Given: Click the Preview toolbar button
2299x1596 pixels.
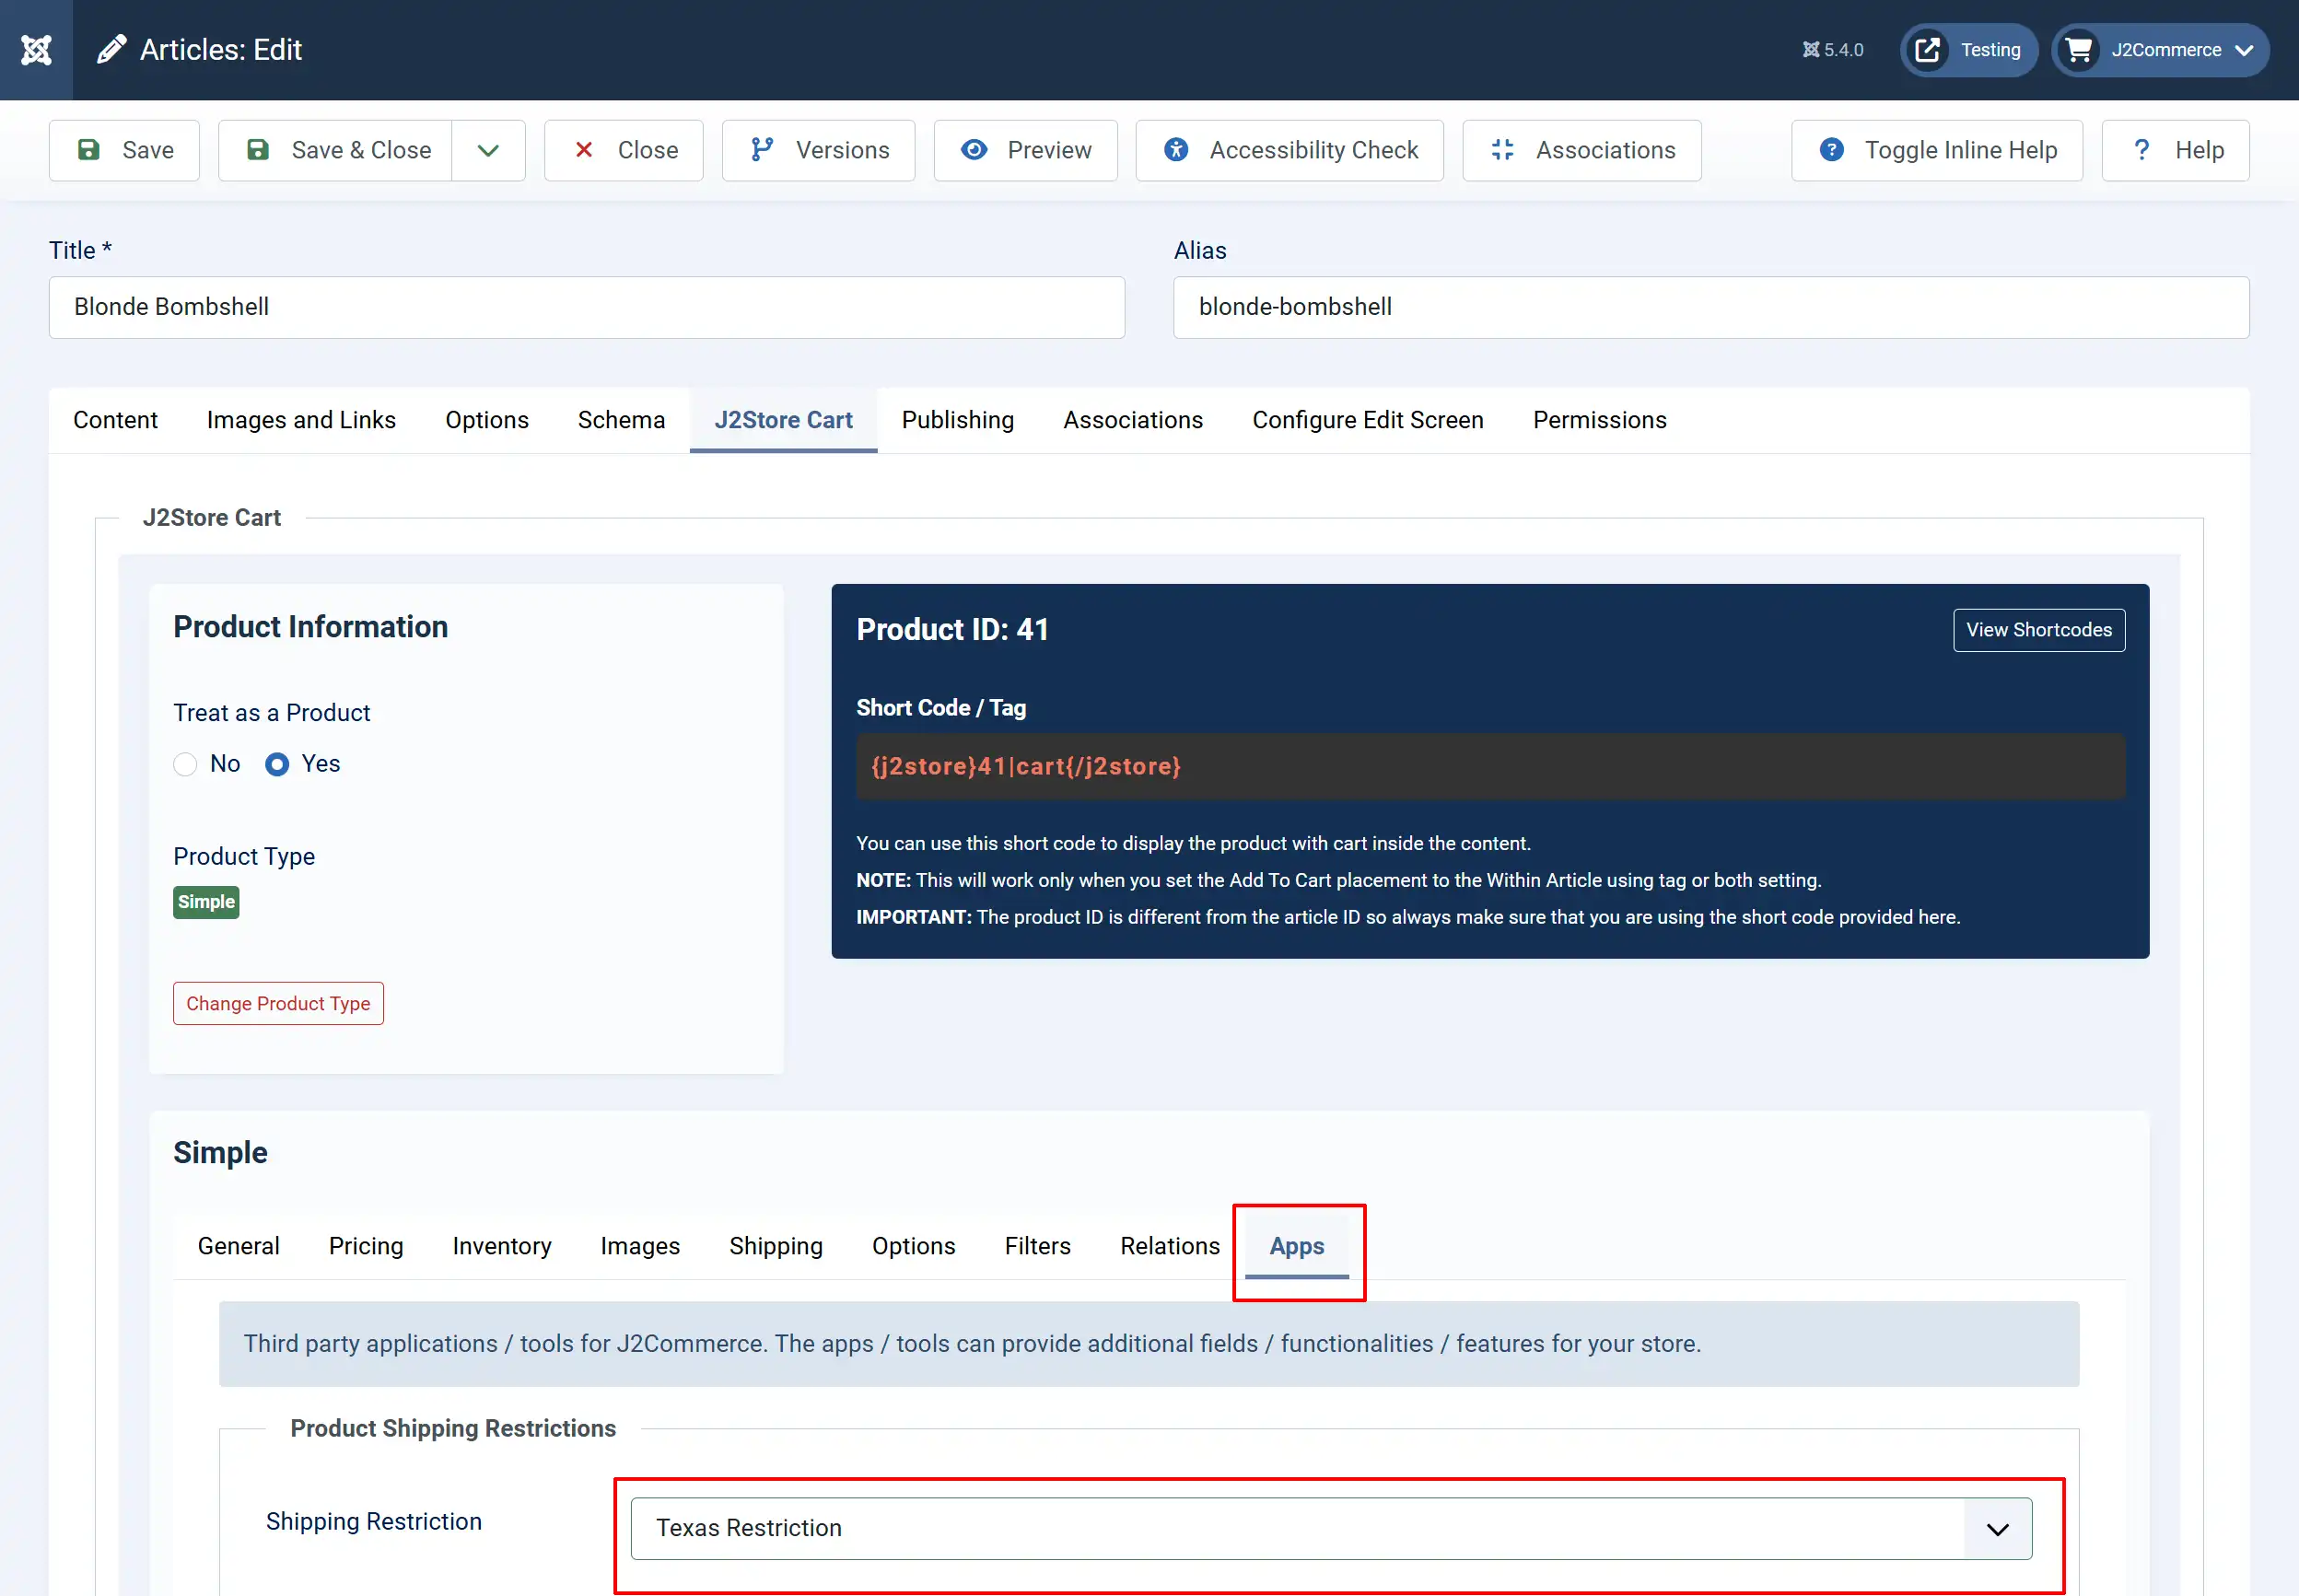Looking at the screenshot, I should coord(1026,150).
